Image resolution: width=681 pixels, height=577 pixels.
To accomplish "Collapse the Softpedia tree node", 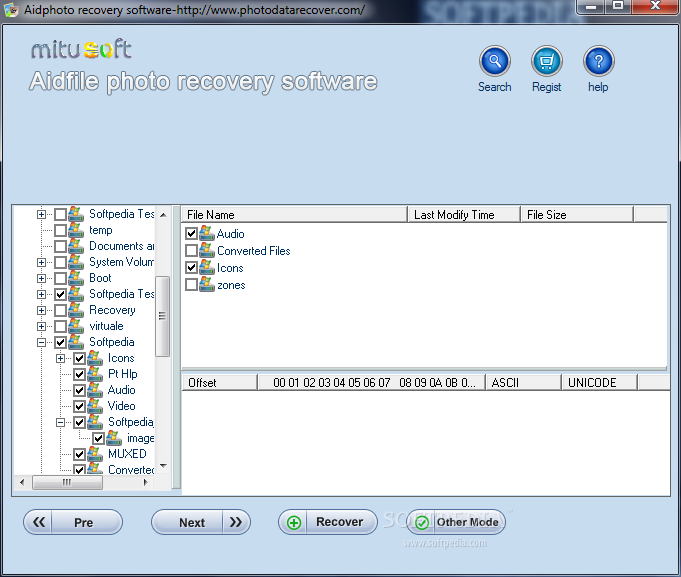I will [41, 343].
